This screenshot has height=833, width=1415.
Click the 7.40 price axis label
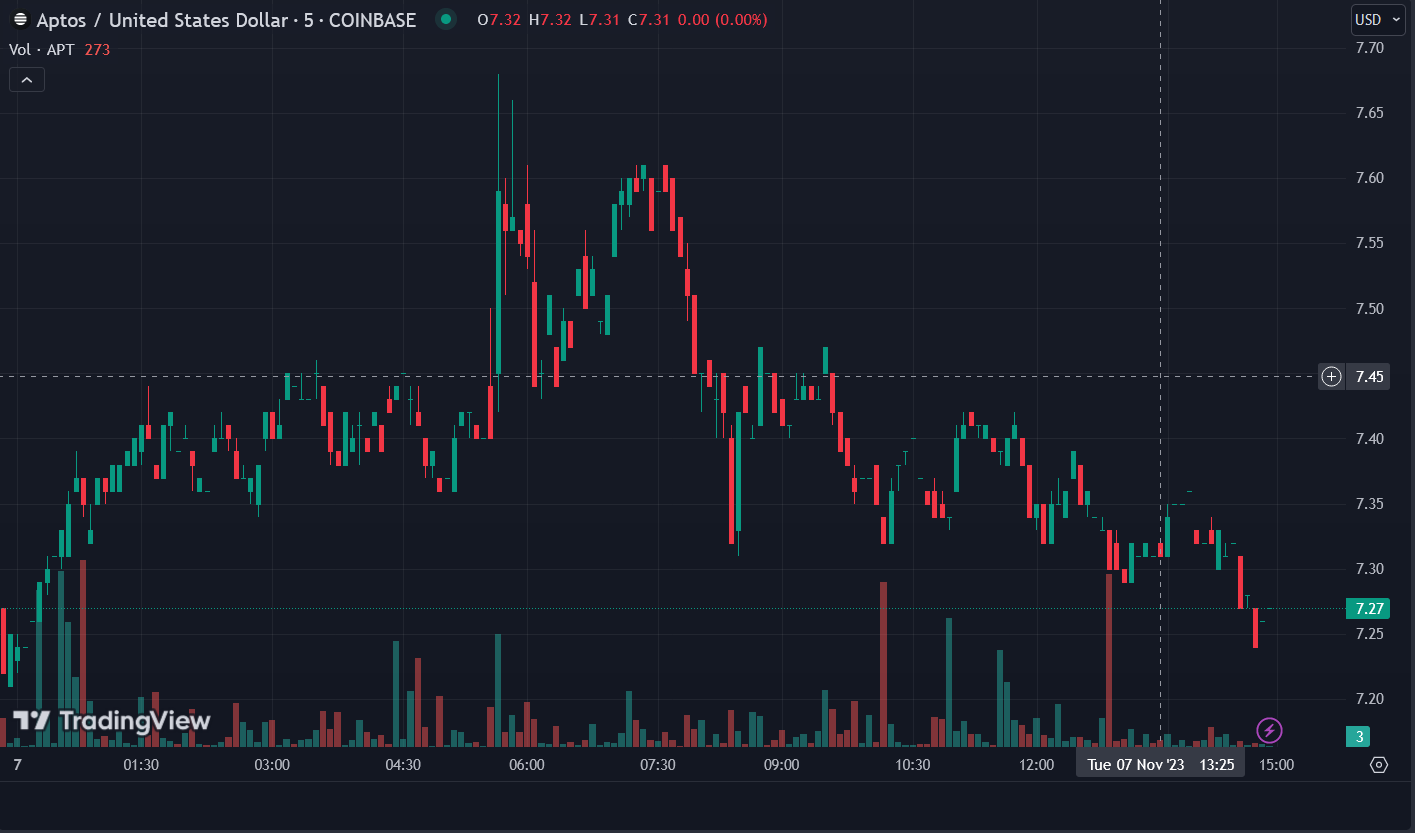(x=1369, y=439)
